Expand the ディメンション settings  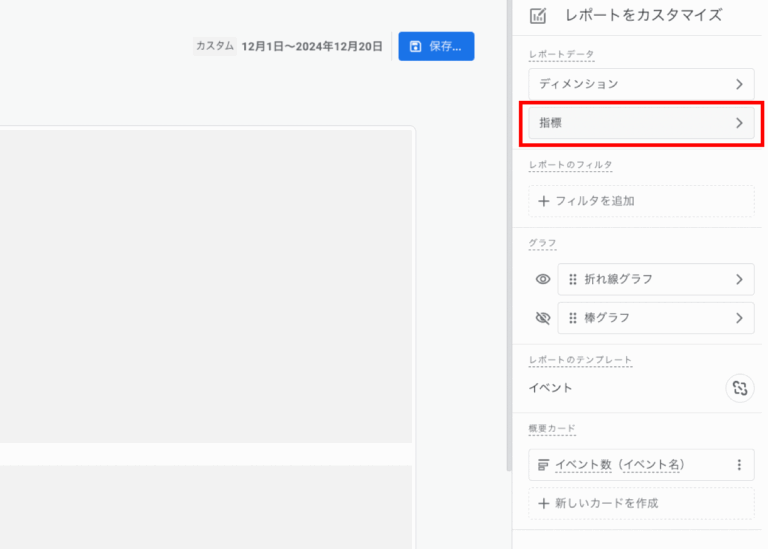[641, 84]
